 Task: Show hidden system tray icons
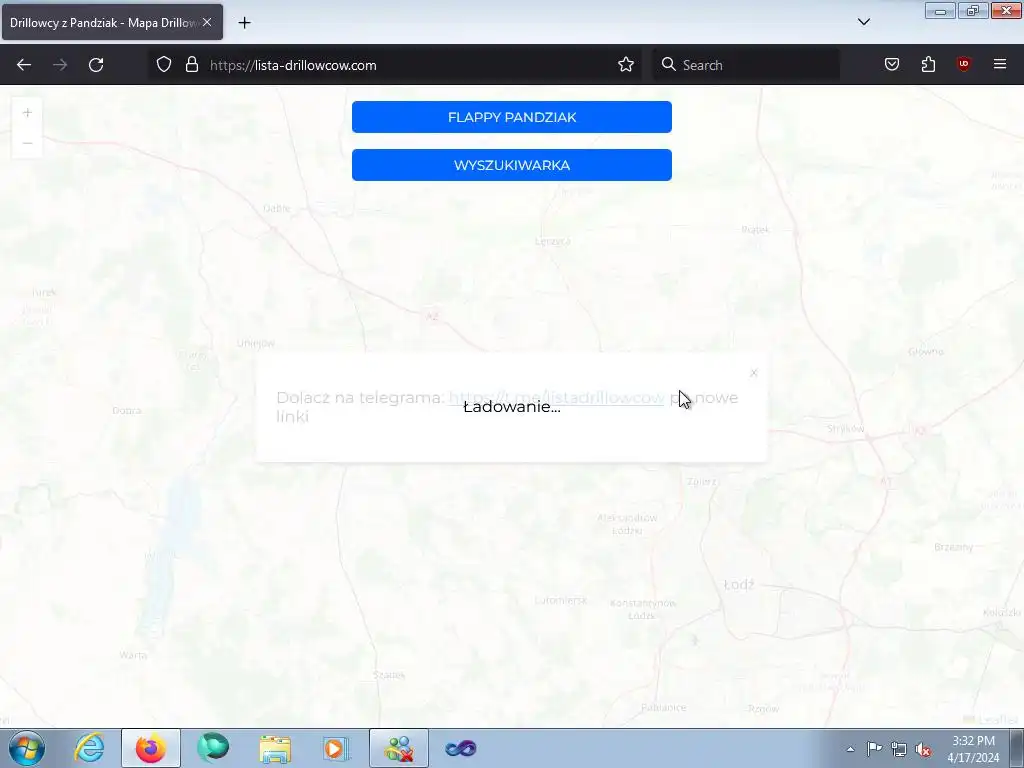(x=850, y=749)
